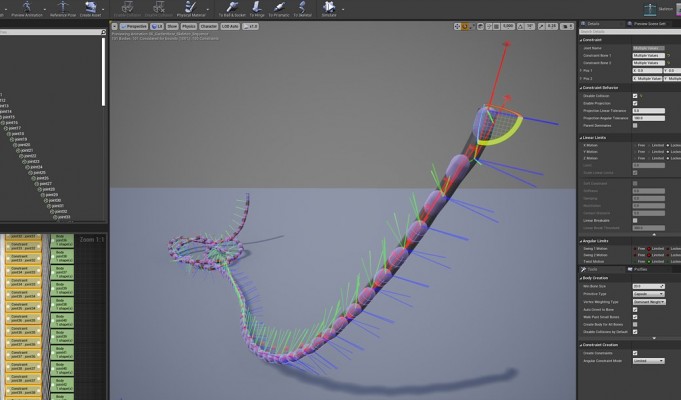Screen dimensions: 681x400
Task: Toggle Auto Orient to Bone checkbox
Action: pyautogui.click(x=635, y=310)
